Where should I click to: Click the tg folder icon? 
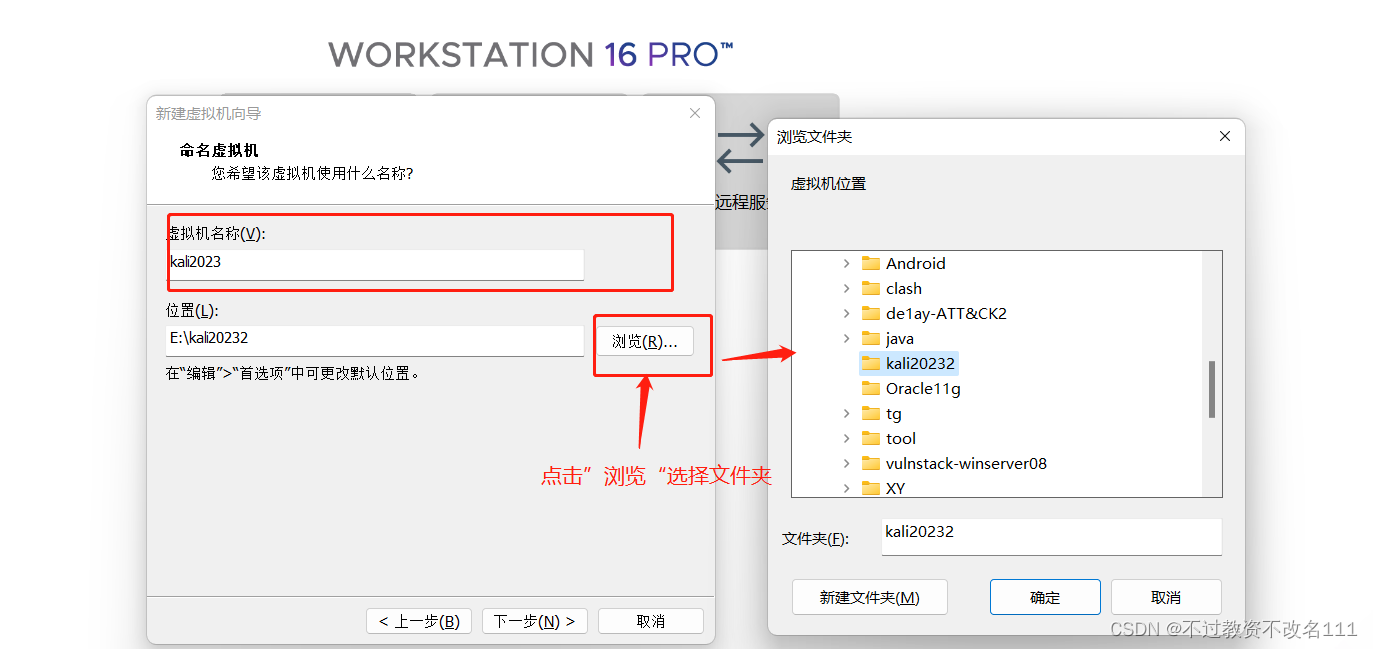pos(870,413)
